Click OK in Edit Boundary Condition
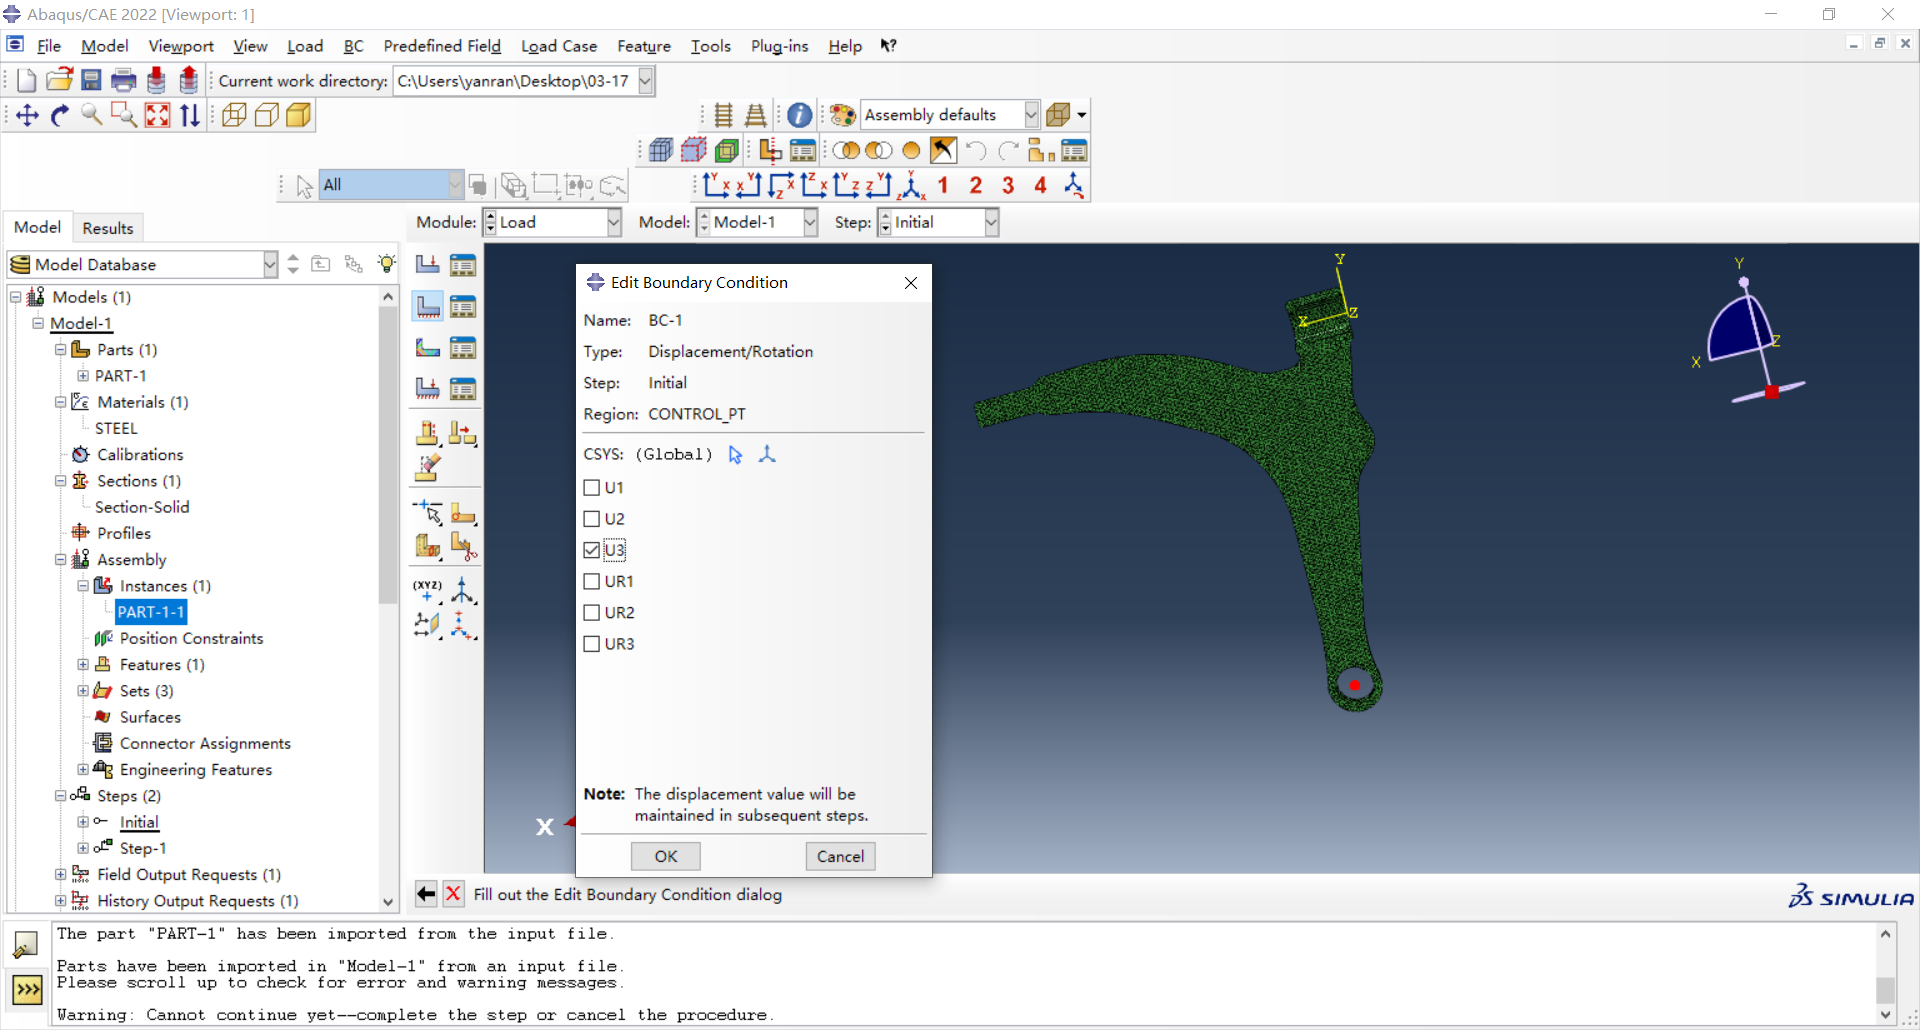Image resolution: width=1920 pixels, height=1030 pixels. pos(665,856)
